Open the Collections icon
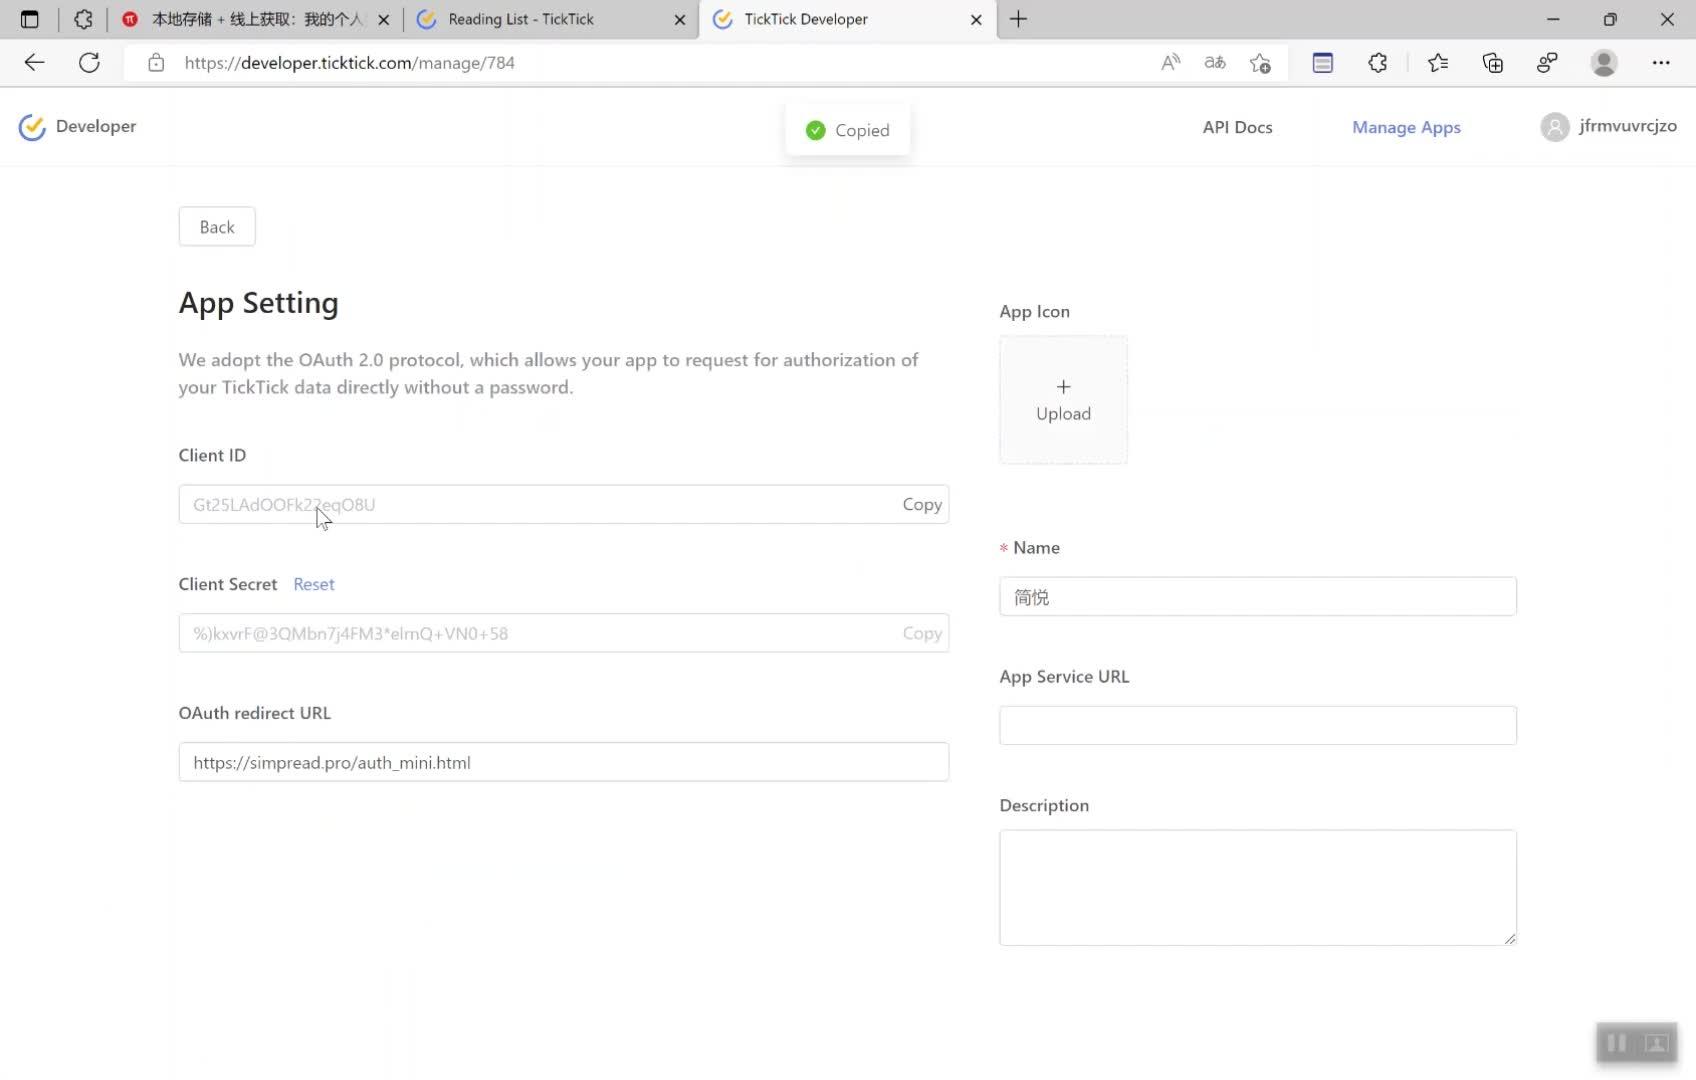The height and width of the screenshot is (1080, 1696). (1493, 63)
